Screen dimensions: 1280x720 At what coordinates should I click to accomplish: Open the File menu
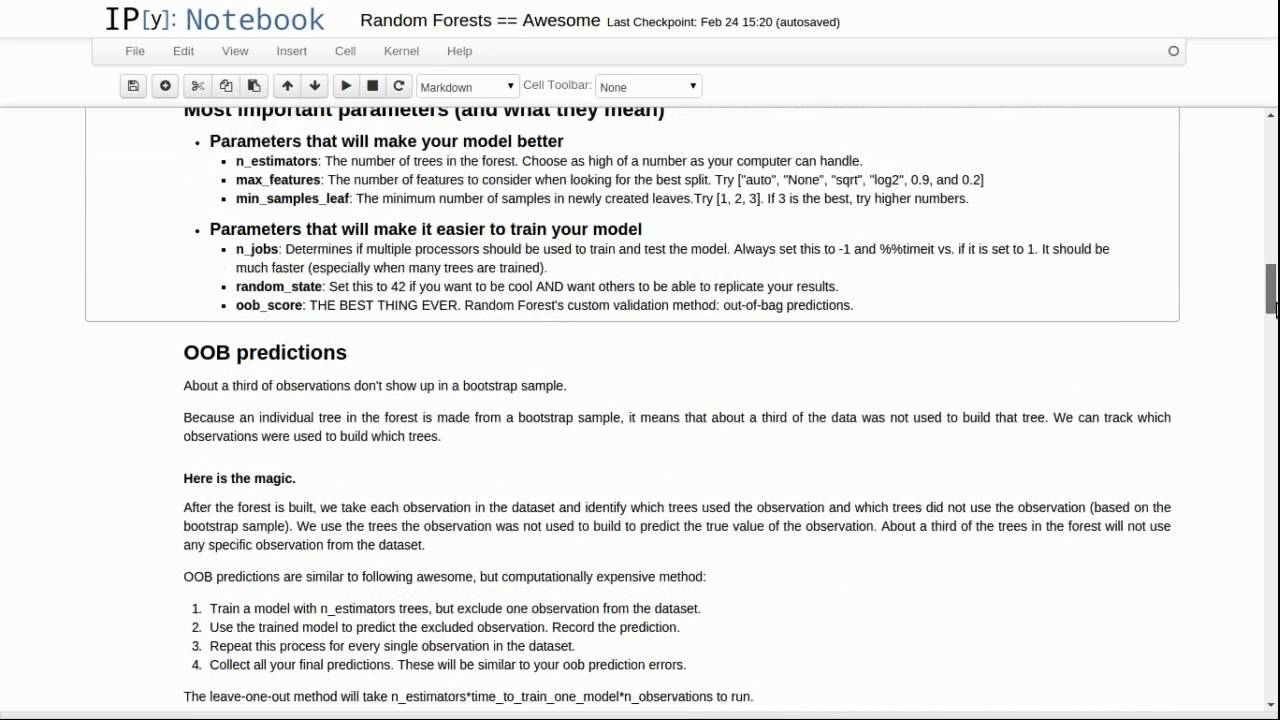point(135,51)
